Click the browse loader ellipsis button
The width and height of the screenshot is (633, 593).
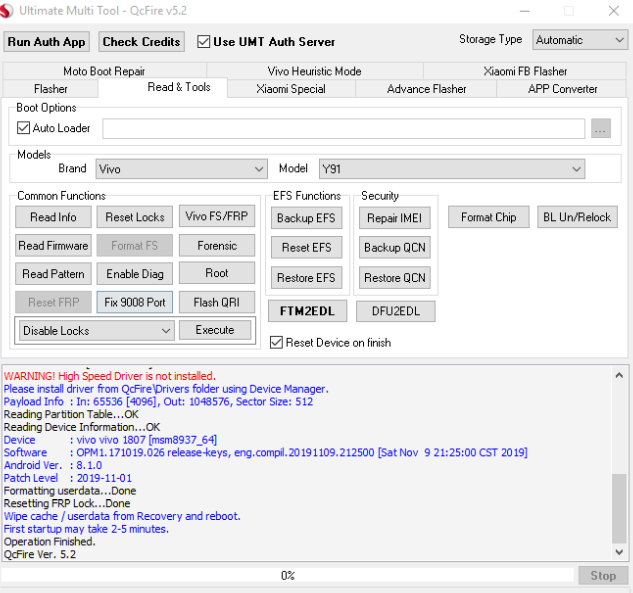(x=600, y=128)
